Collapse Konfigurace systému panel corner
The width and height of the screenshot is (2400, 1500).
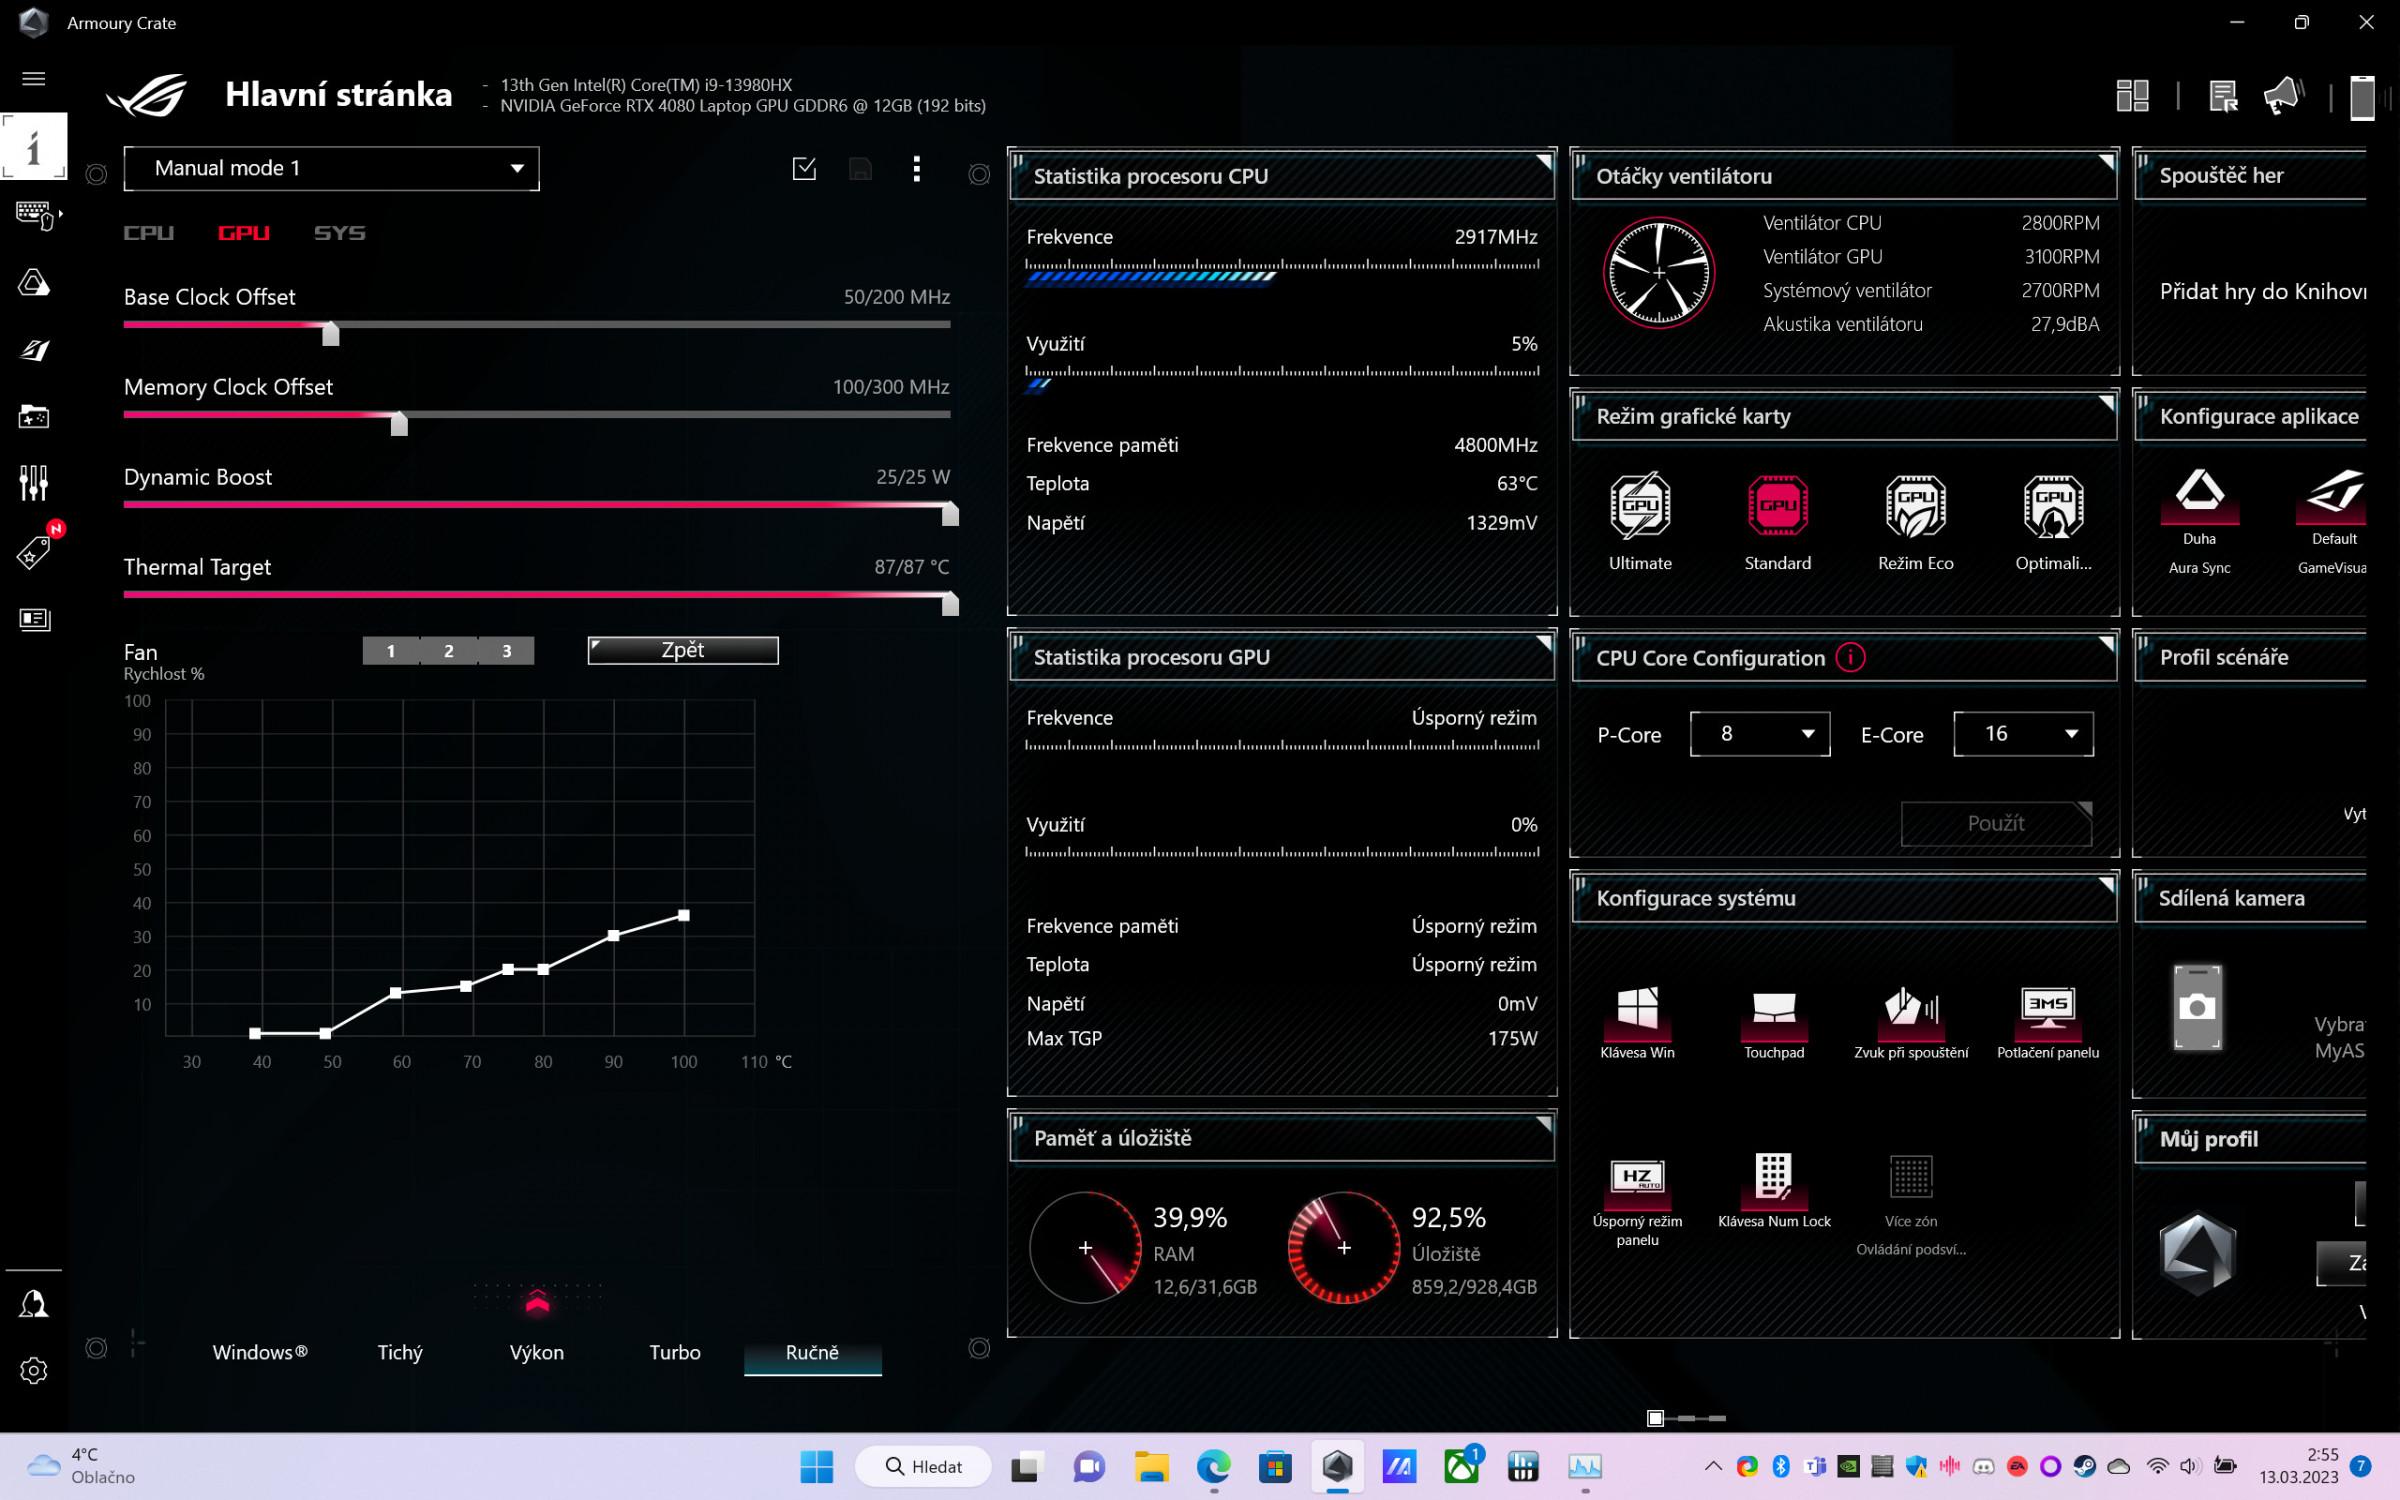[2106, 883]
